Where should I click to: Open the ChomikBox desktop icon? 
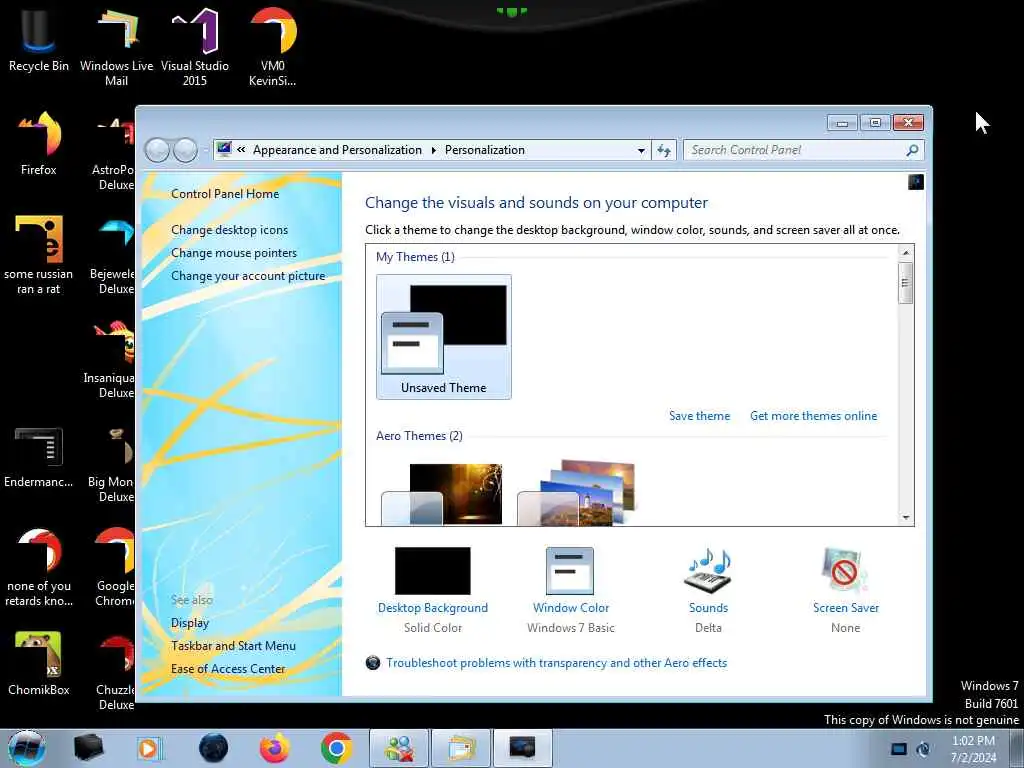point(38,663)
